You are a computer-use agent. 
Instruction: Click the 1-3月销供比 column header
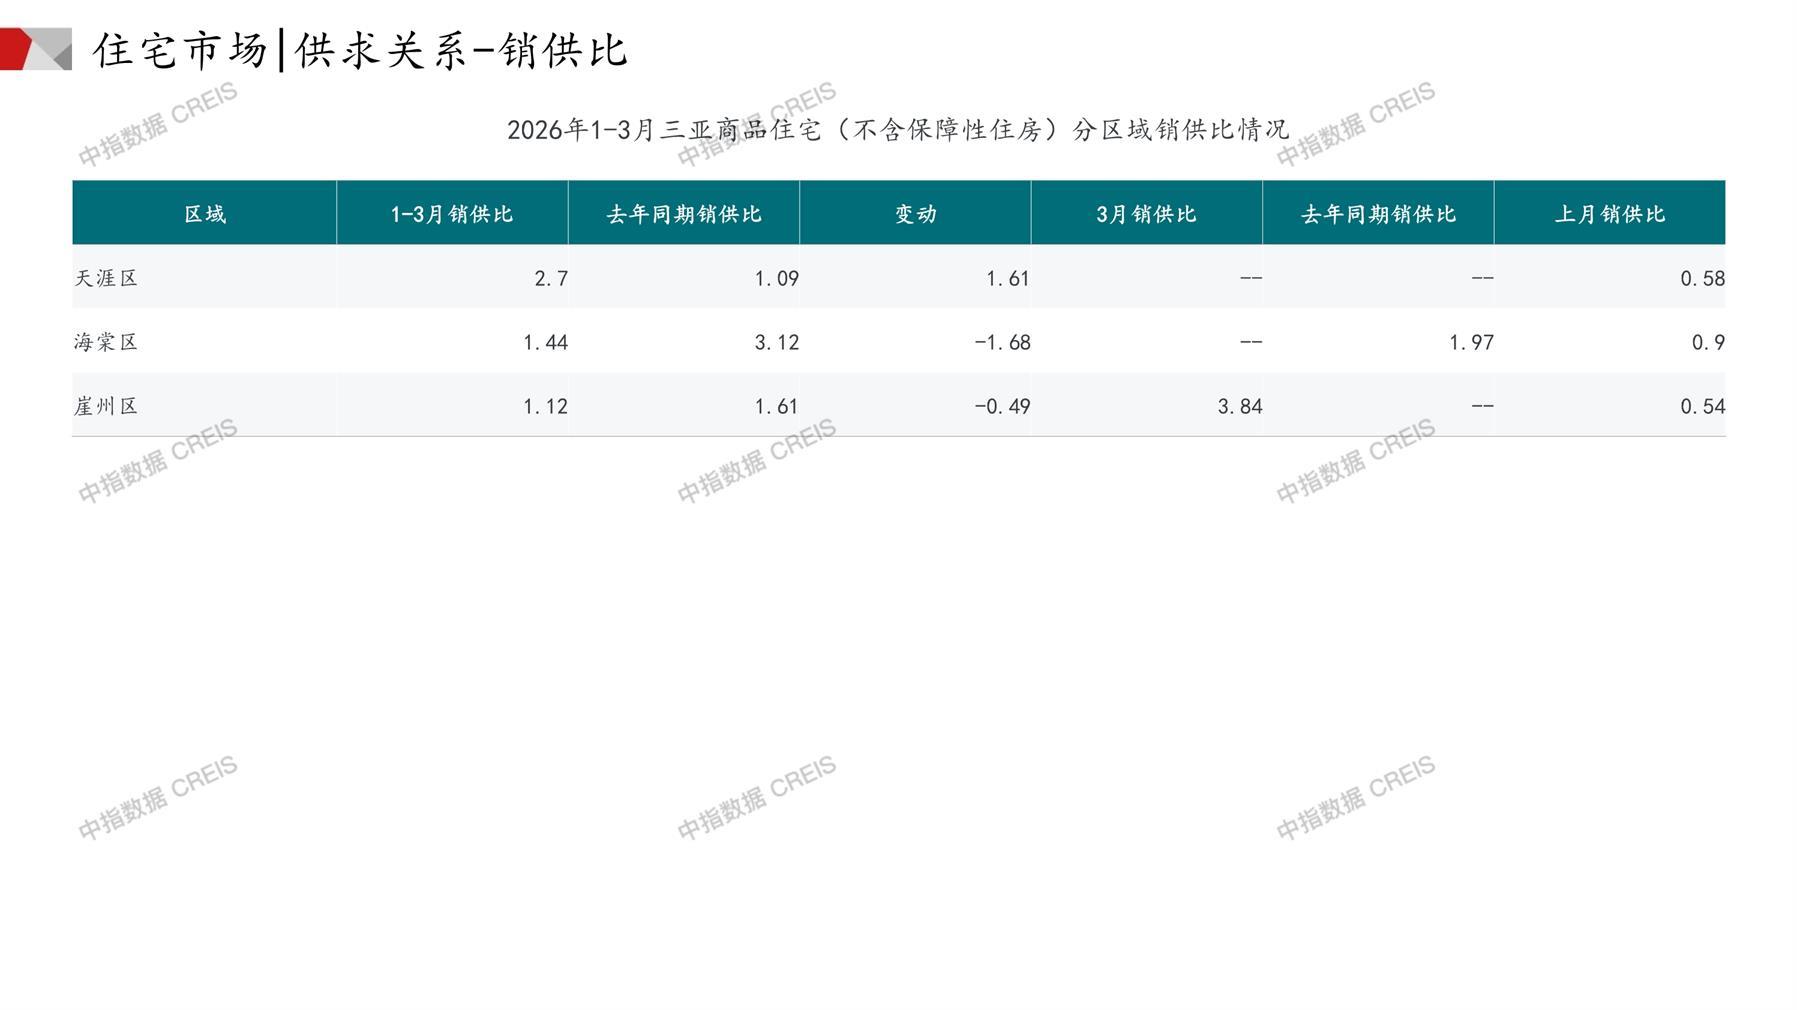[x=452, y=214]
